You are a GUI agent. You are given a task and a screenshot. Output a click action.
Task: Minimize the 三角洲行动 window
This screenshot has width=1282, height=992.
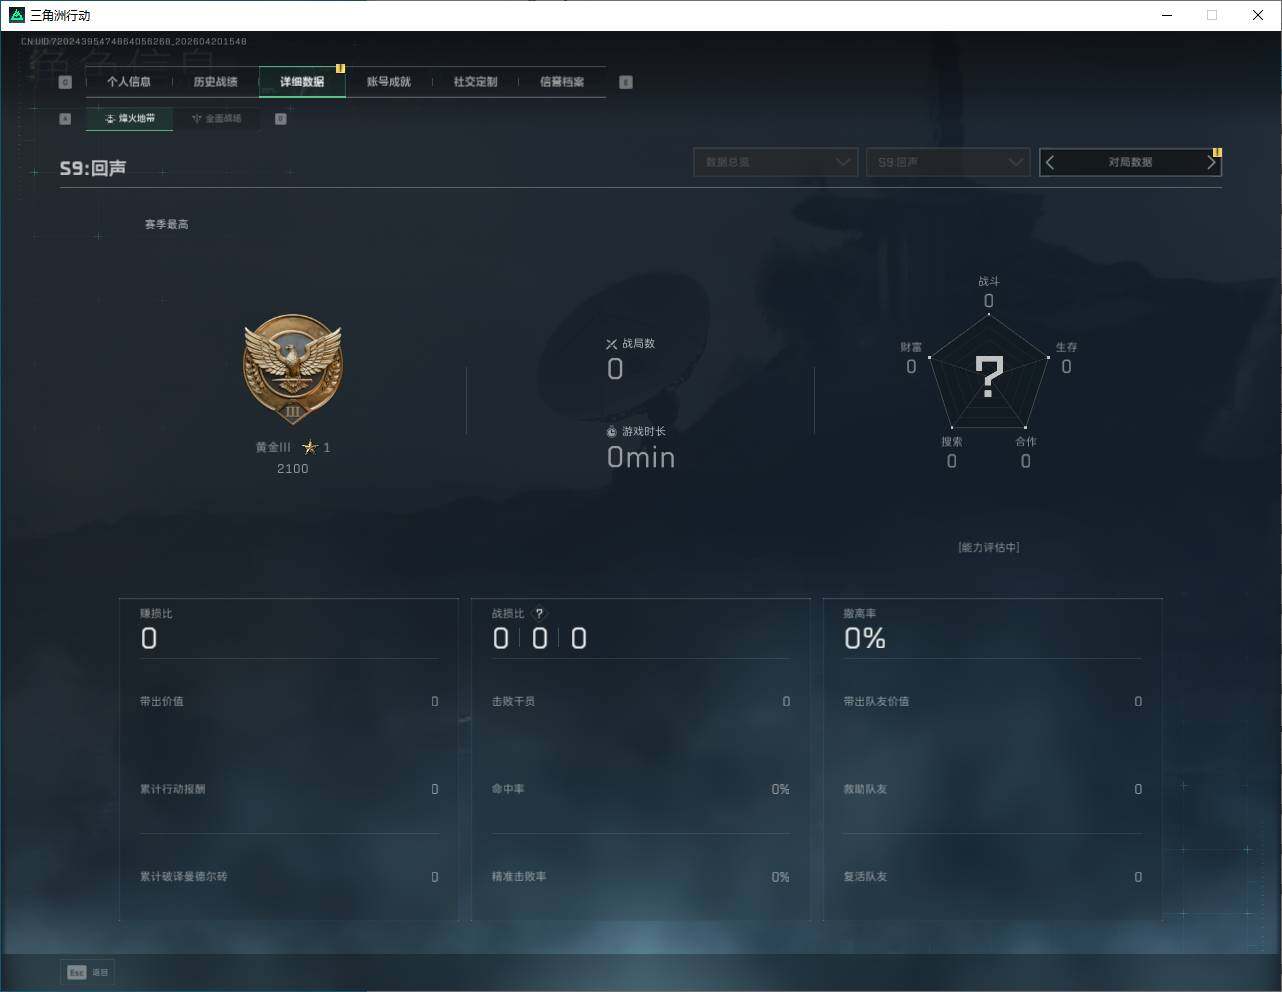pos(1167,15)
